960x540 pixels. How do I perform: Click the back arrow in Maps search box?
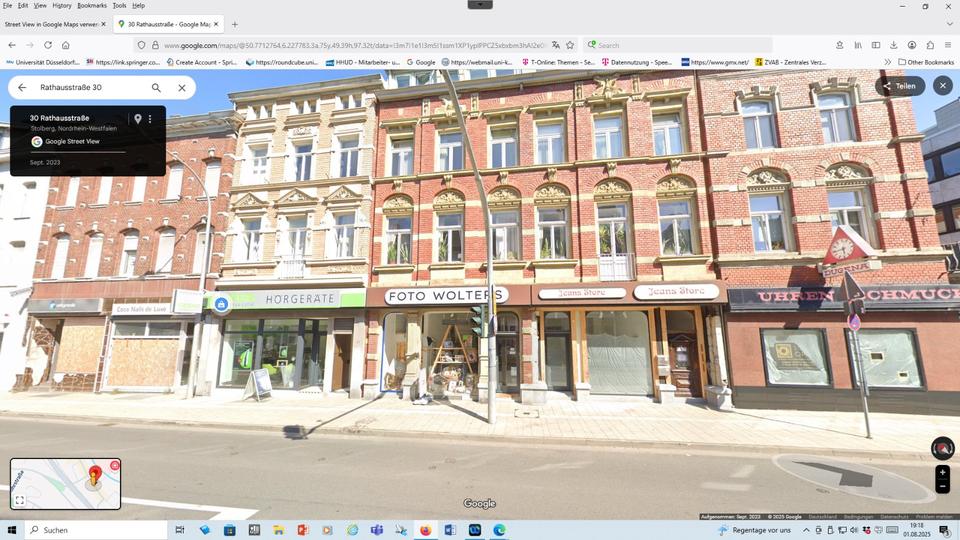(22, 88)
